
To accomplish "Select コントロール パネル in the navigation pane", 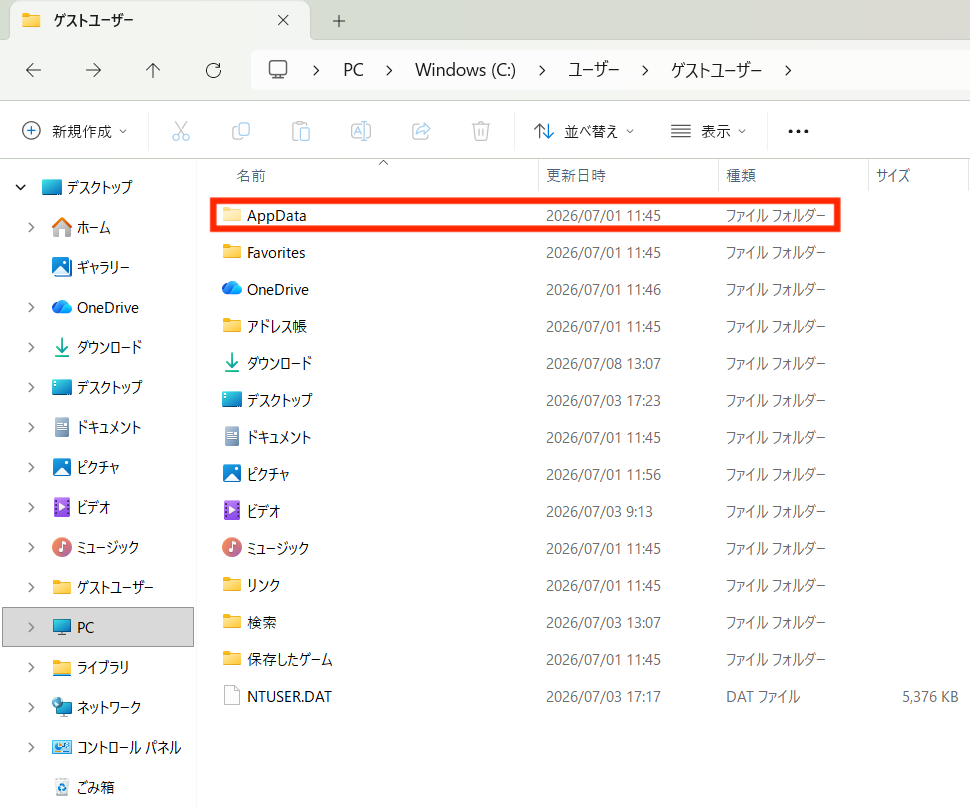I will [x=129, y=747].
